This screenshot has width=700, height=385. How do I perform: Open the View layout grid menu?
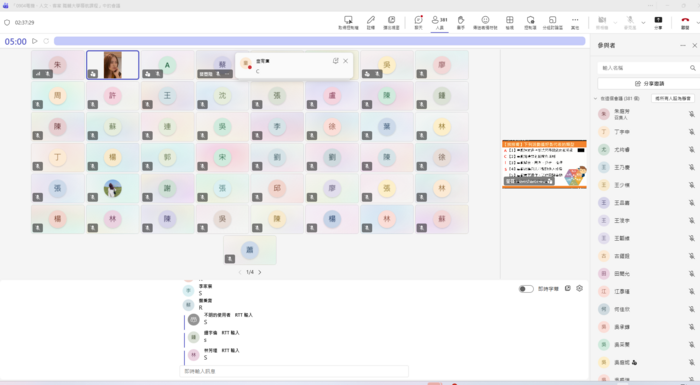(x=509, y=22)
